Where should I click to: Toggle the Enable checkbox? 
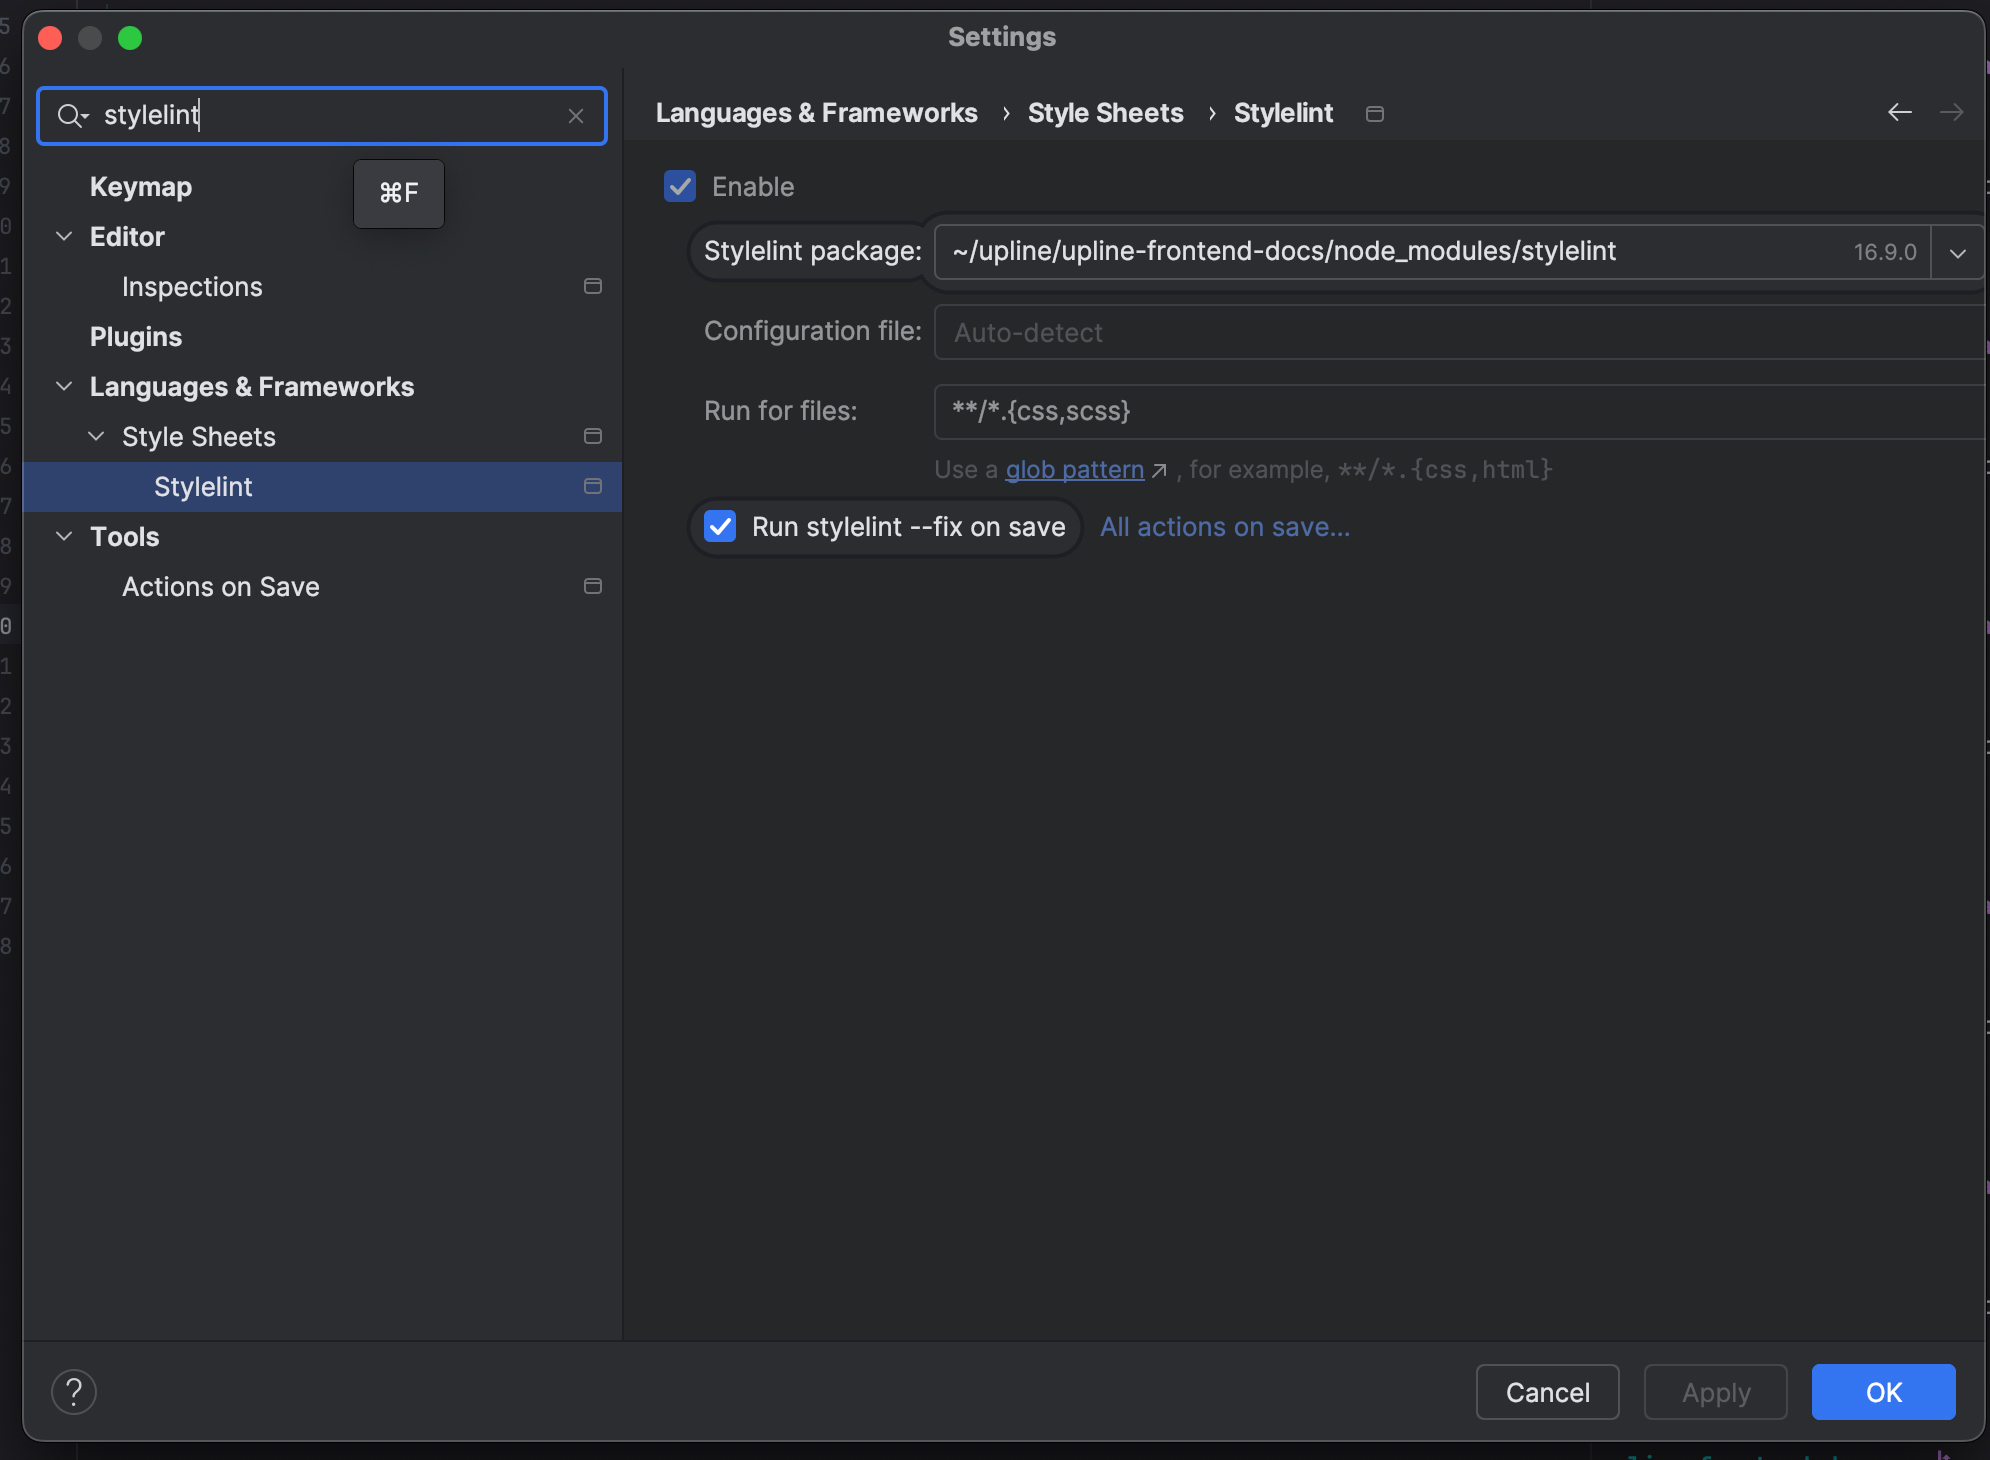(x=680, y=187)
